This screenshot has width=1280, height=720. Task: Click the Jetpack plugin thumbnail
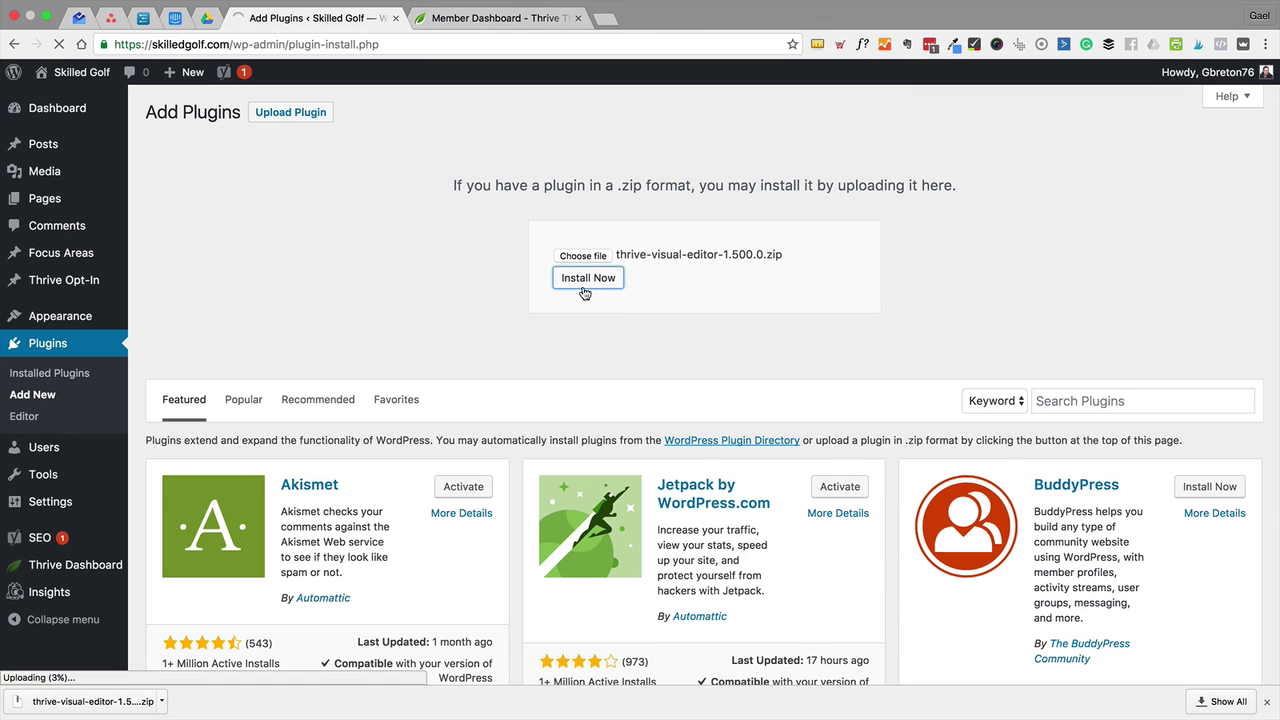[590, 526]
